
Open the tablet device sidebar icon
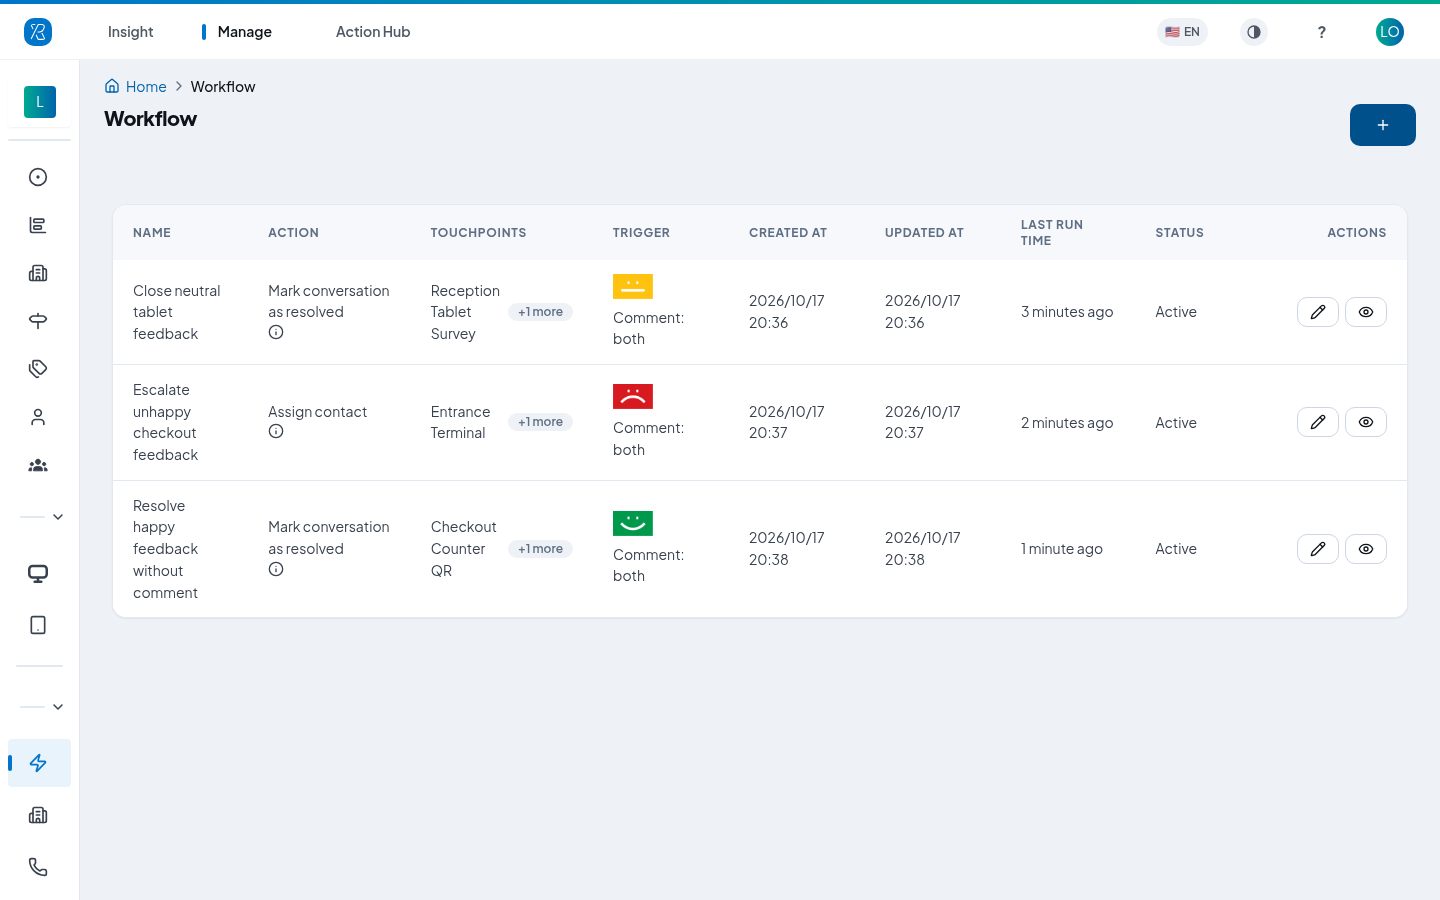tap(38, 625)
